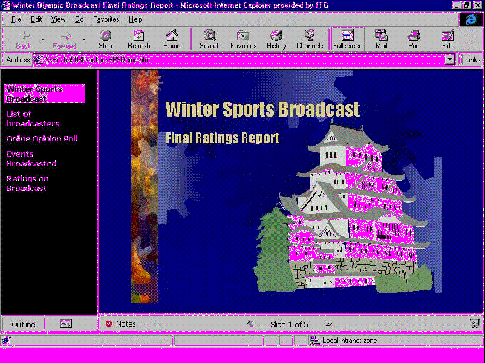
Task: Toggle the Fullscreen toolbar button
Action: click(x=347, y=39)
